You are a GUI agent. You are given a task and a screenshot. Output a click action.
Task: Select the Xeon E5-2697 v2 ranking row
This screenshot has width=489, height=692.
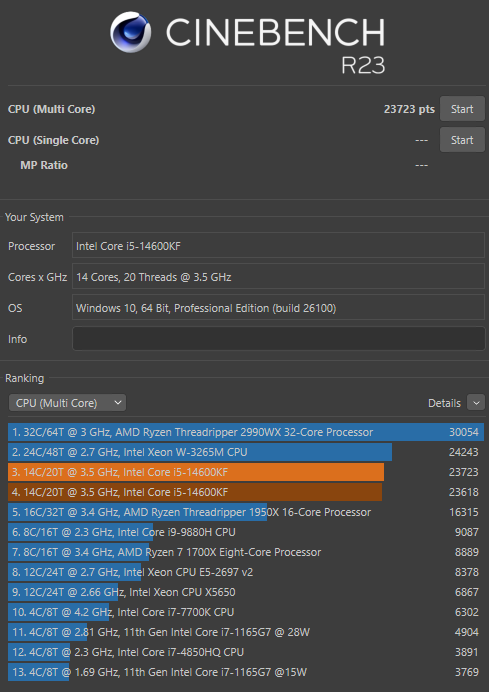click(246, 572)
